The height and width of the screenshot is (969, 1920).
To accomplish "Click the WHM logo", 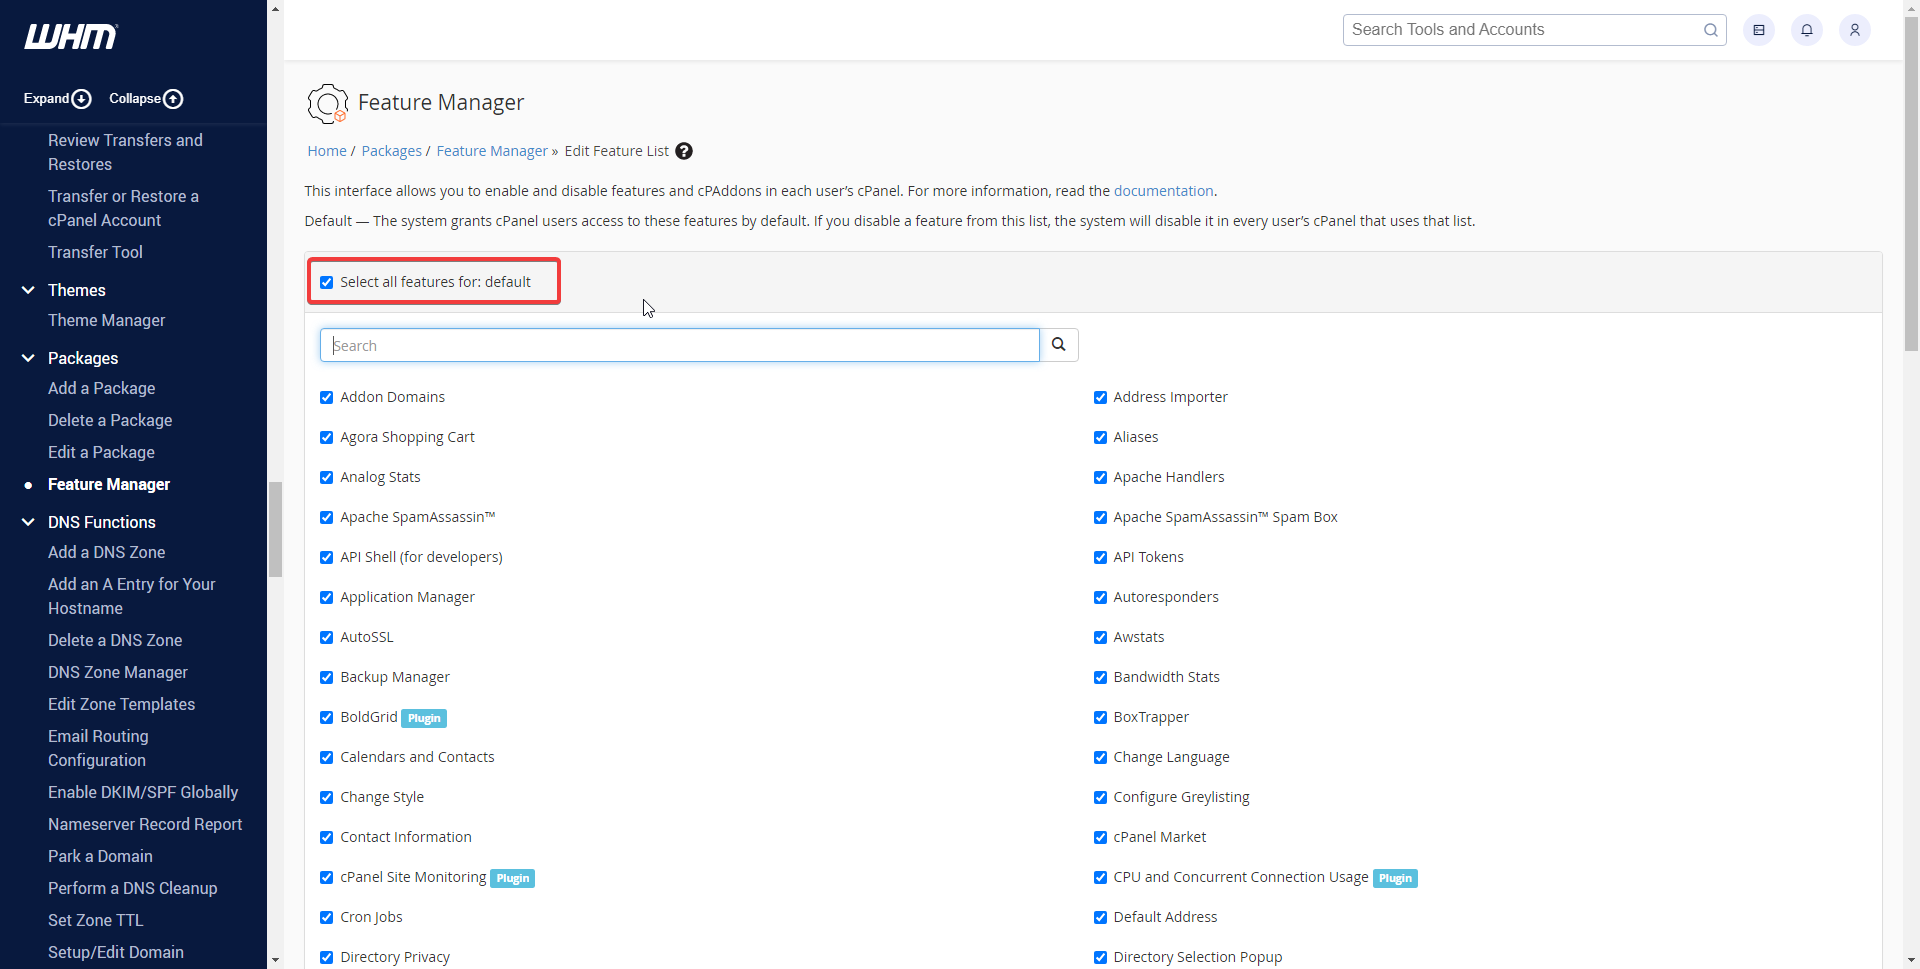I will point(71,37).
